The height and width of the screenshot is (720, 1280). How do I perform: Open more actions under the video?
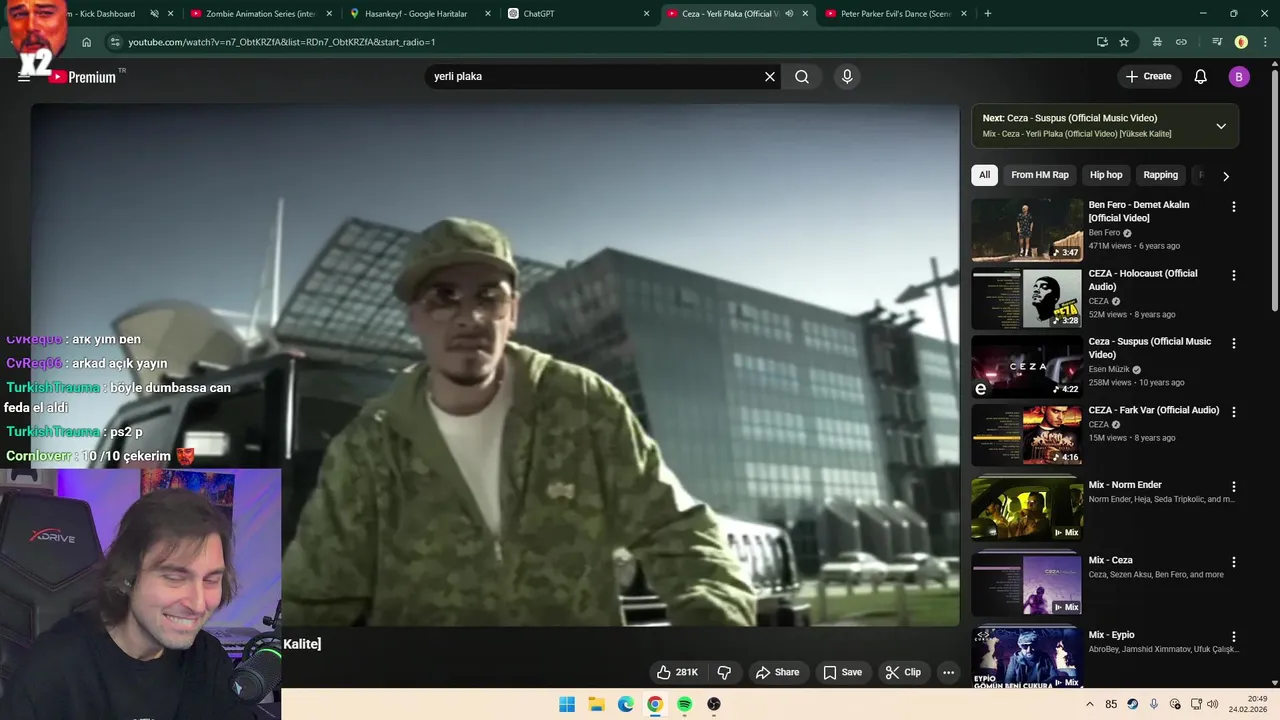point(948,672)
